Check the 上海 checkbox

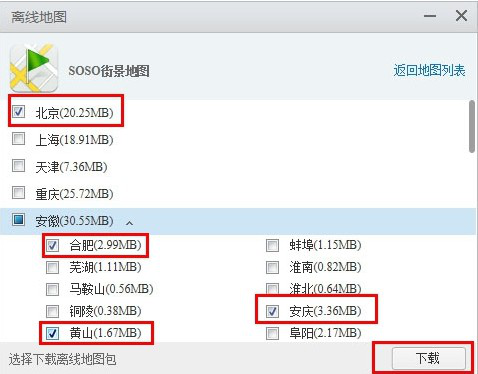tap(18, 138)
